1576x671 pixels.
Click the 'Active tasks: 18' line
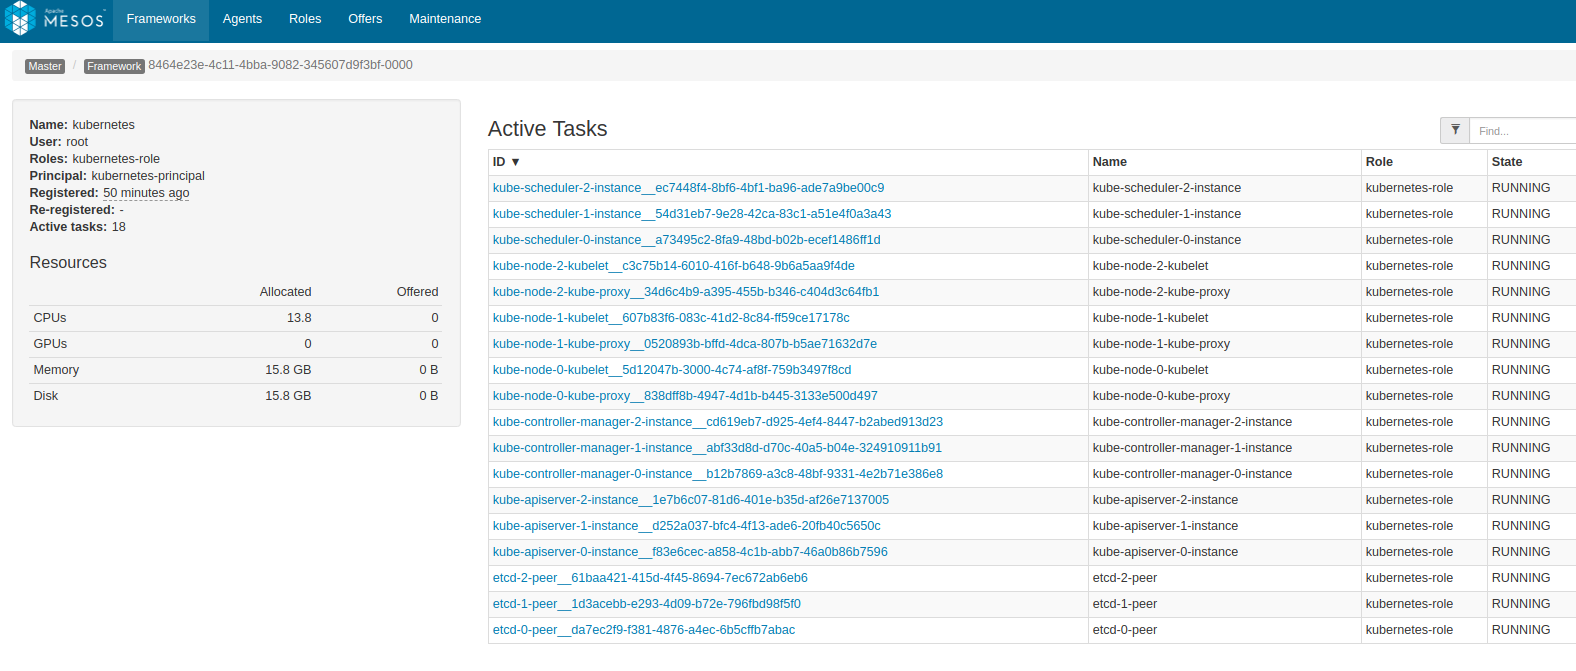pyautogui.click(x=78, y=227)
